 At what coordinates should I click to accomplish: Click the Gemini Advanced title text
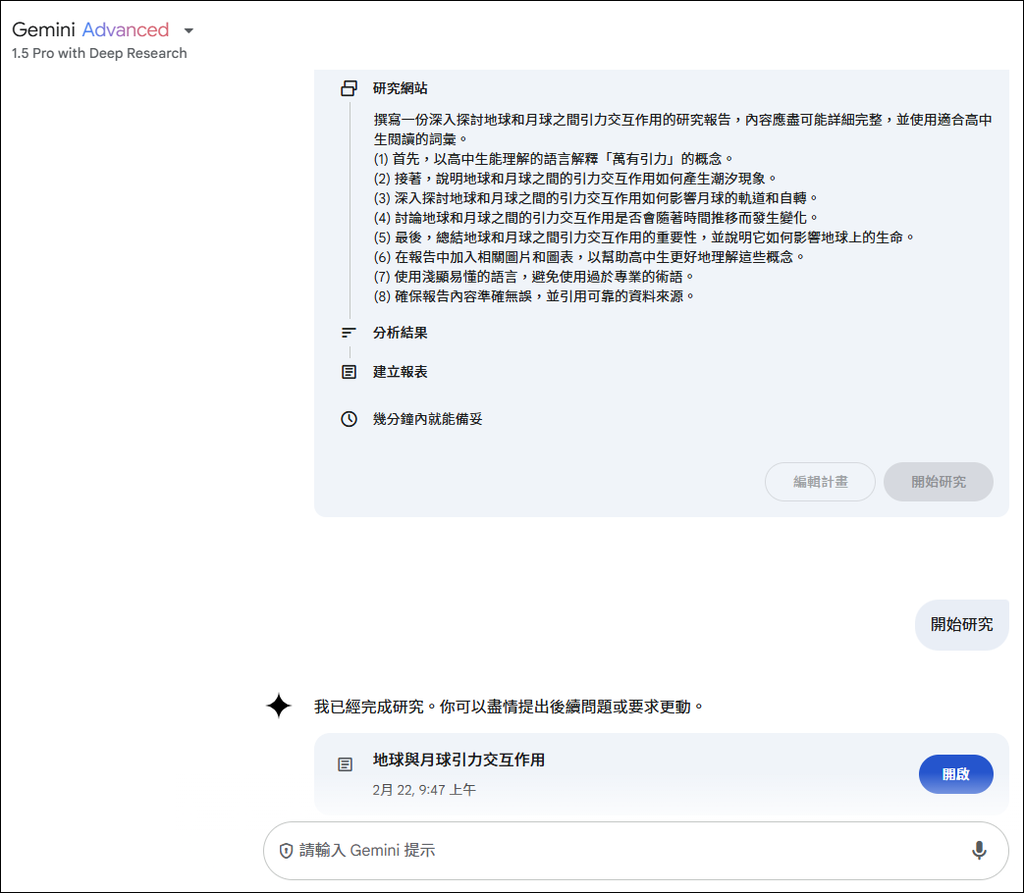90,30
